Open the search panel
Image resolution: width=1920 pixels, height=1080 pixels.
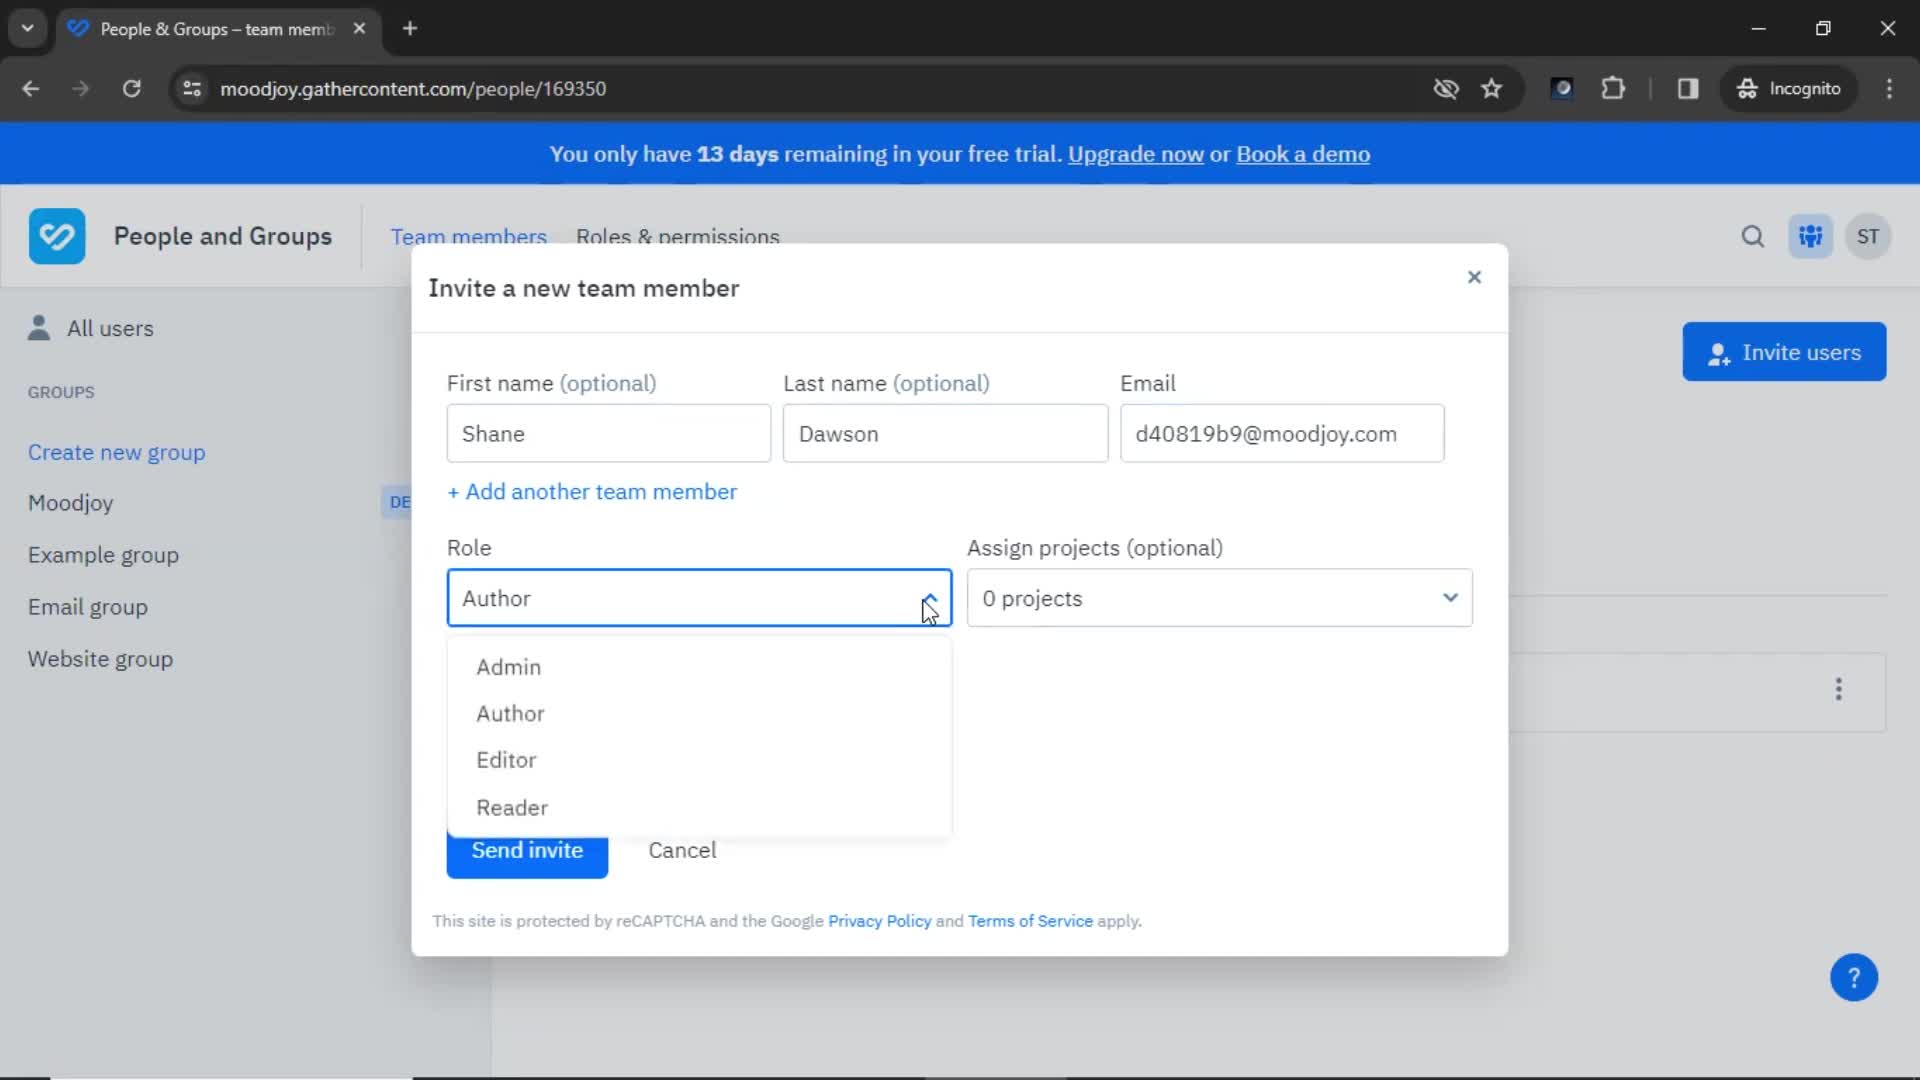pos(1753,236)
